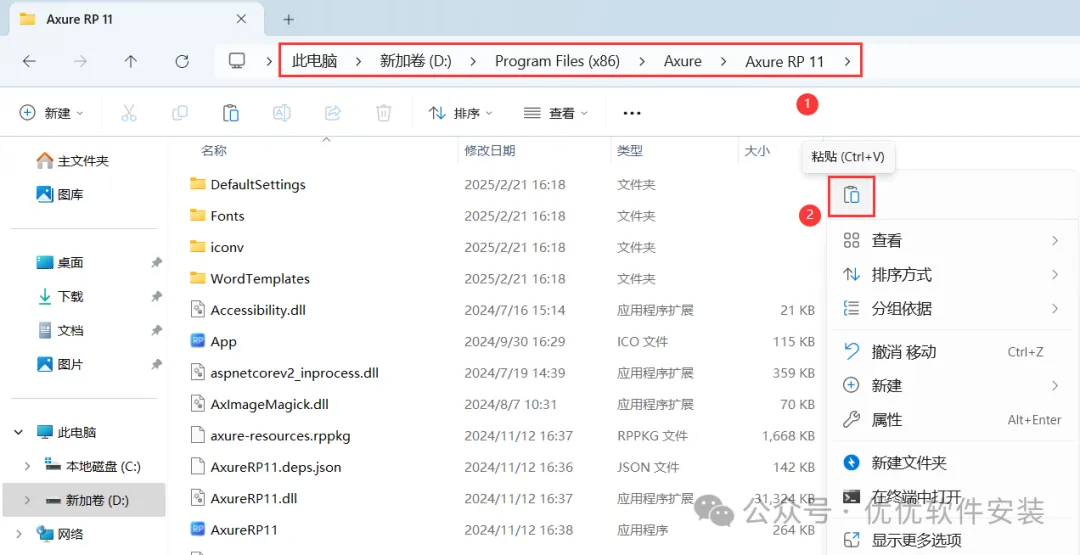Open a new tab with plus button
The height and width of the screenshot is (555, 1080).
289,19
